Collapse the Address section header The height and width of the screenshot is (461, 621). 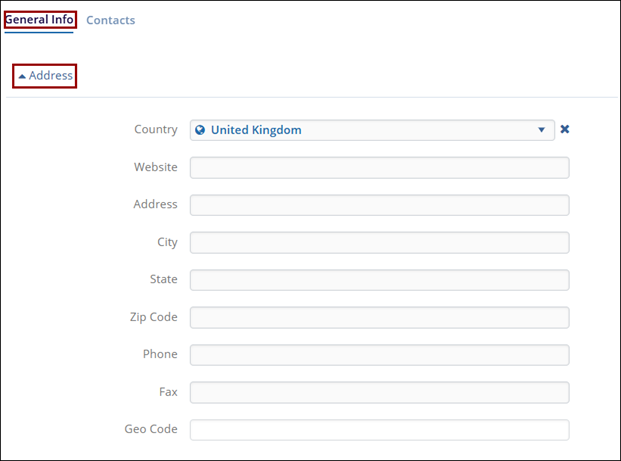[x=50, y=76]
